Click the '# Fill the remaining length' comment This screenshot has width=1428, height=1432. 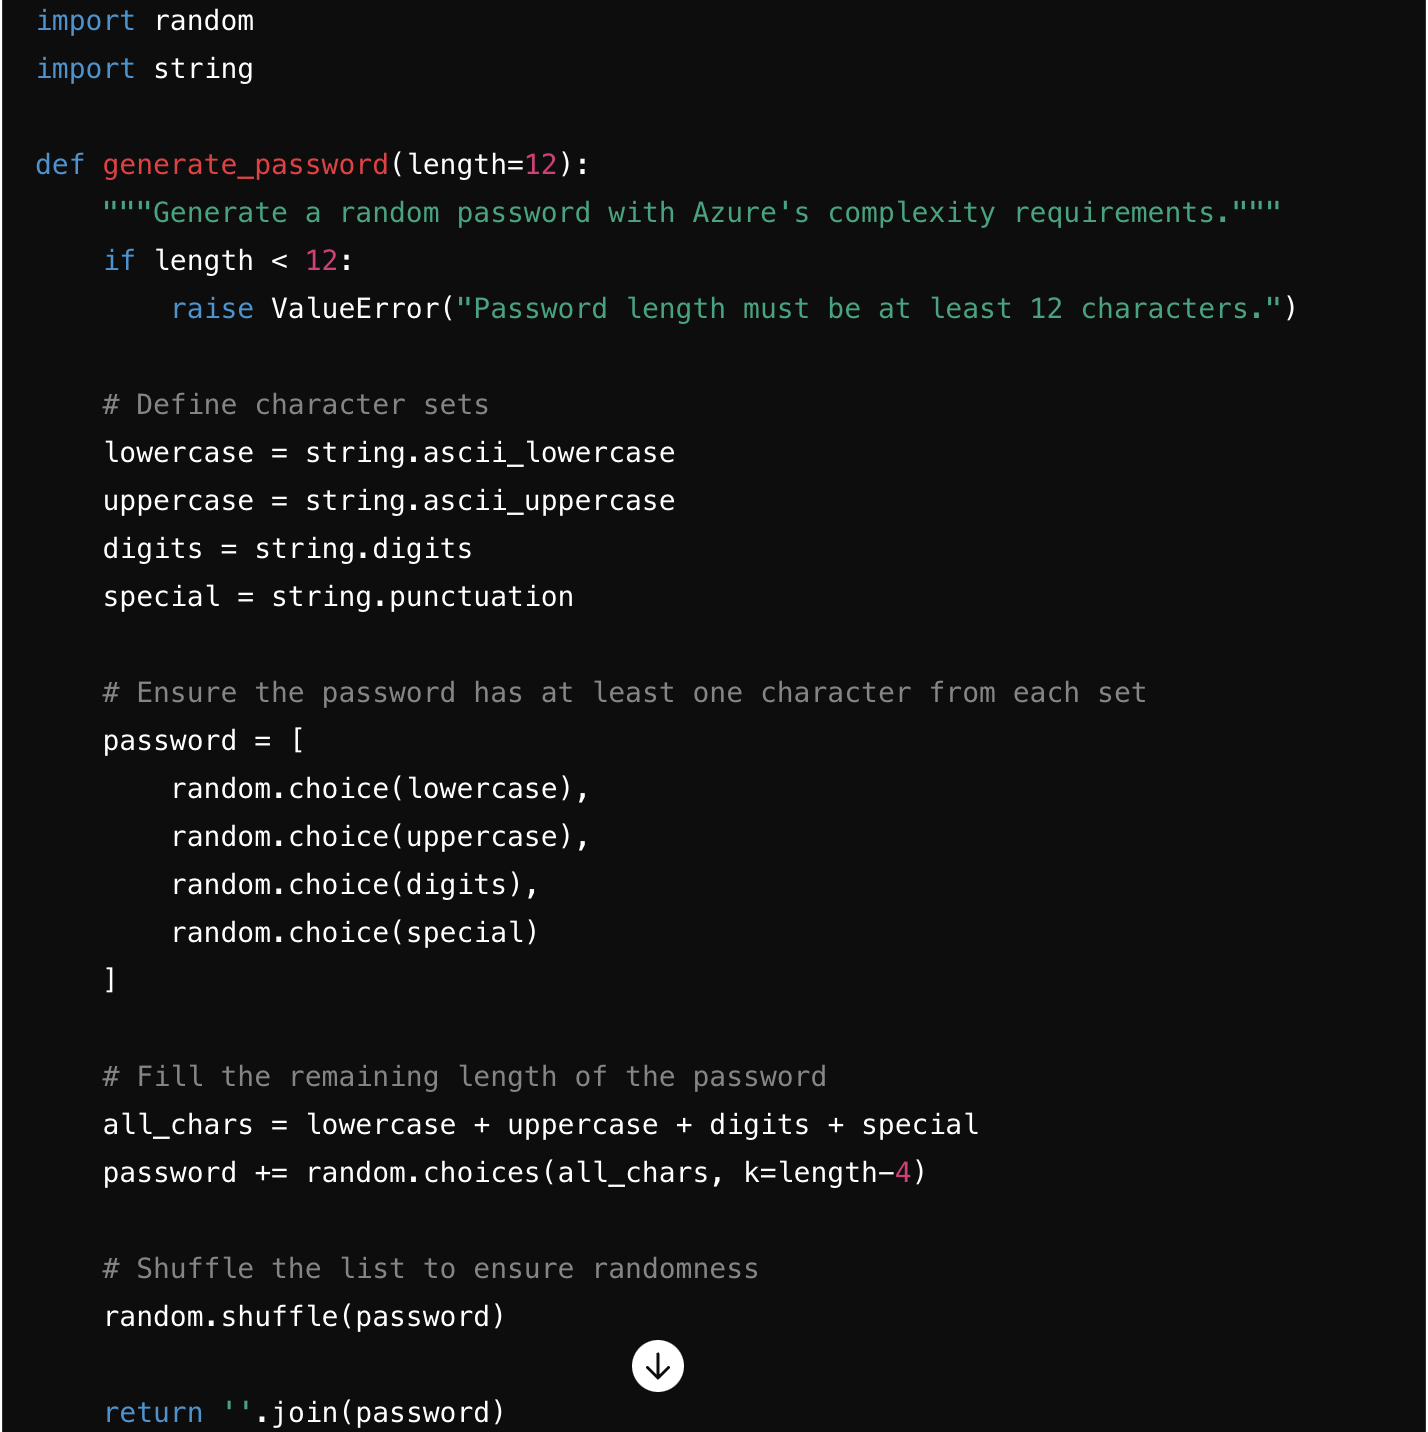464,1077
